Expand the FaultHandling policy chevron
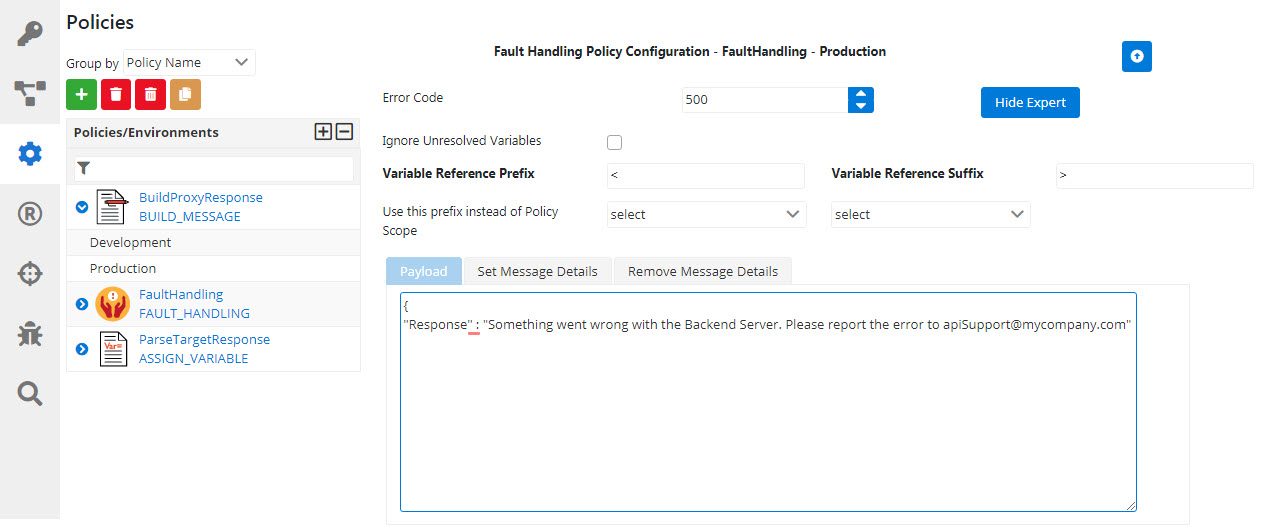1280x532 pixels. click(x=82, y=304)
